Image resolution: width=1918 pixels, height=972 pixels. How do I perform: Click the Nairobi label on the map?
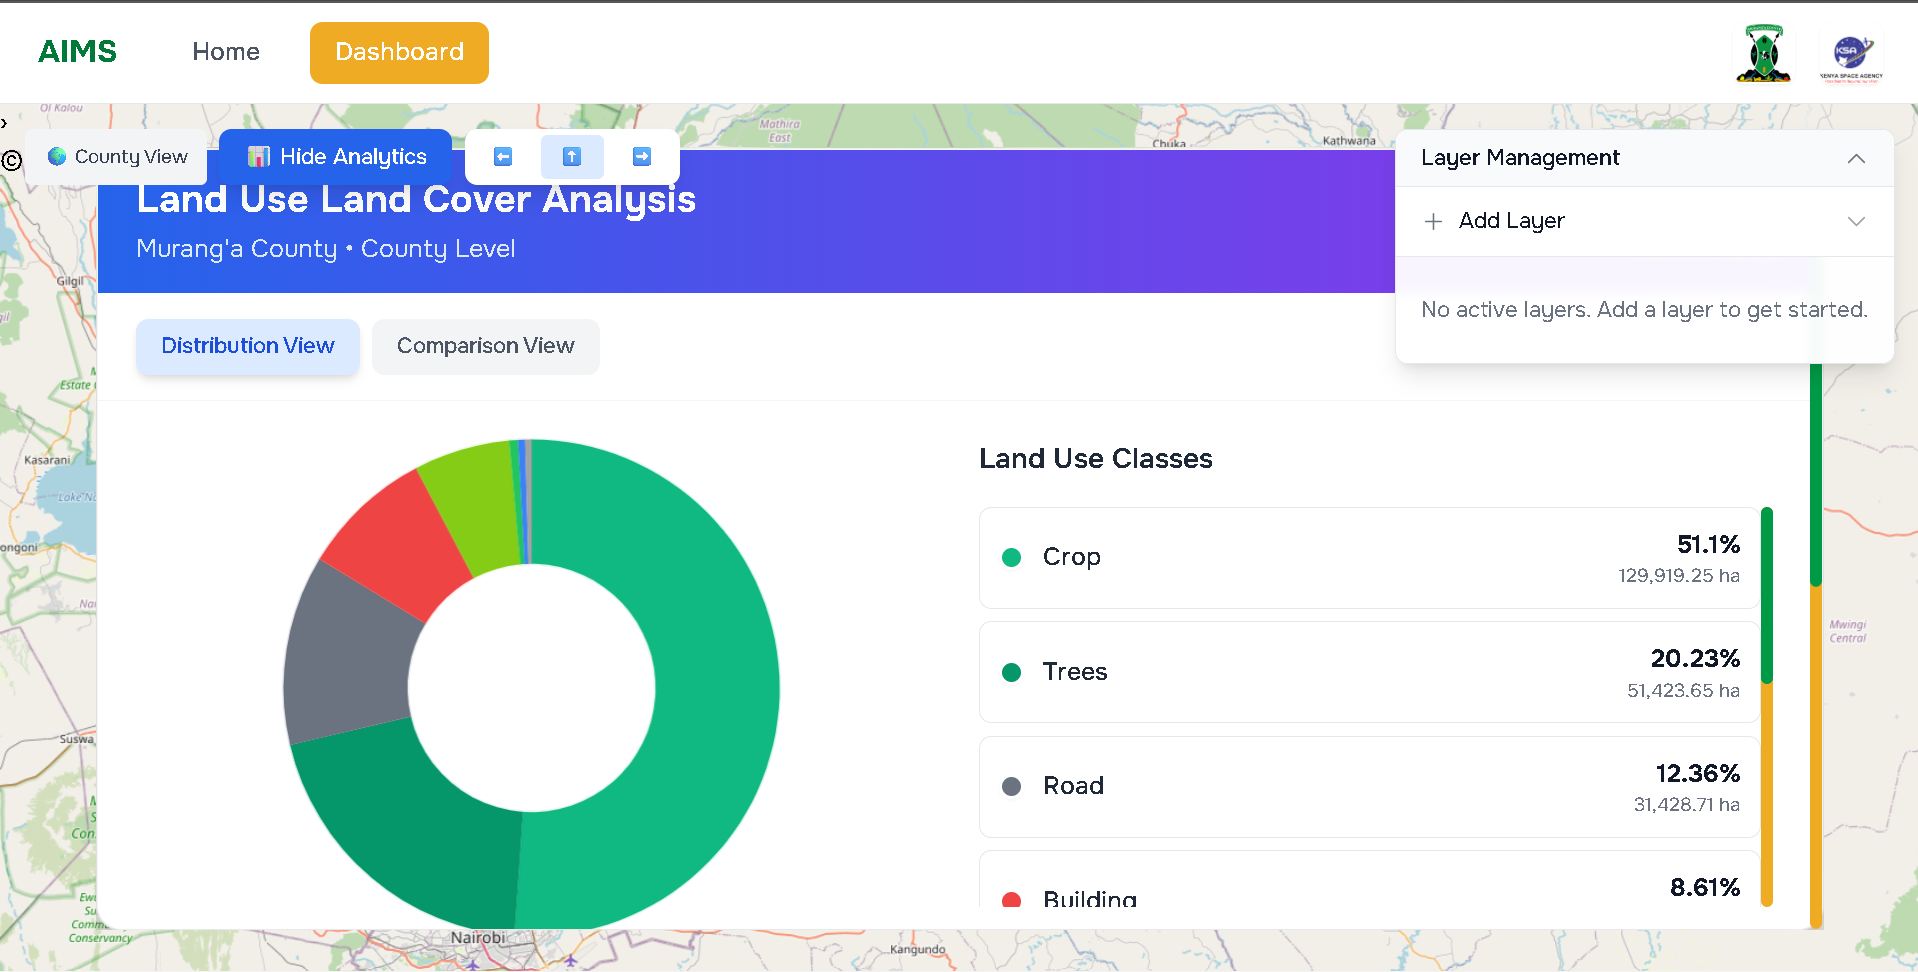point(478,938)
